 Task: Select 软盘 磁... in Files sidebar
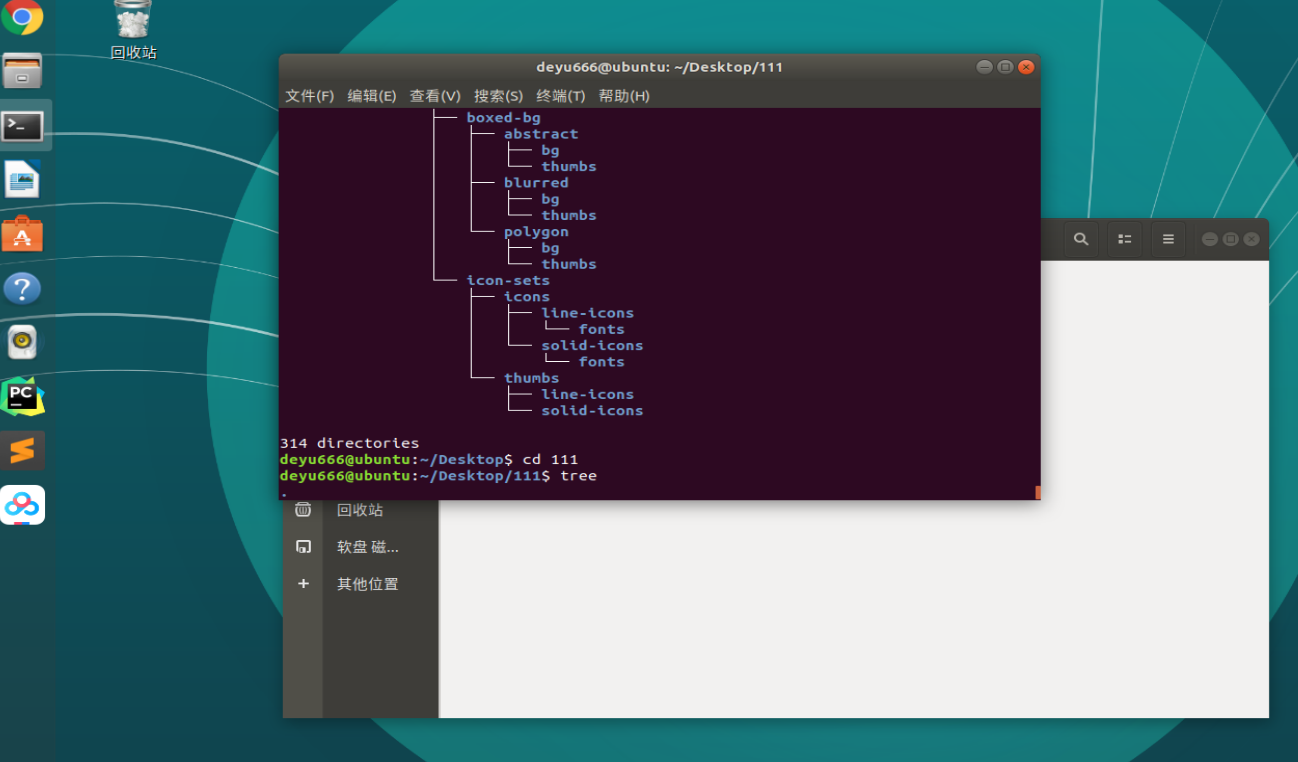pyautogui.click(x=368, y=547)
